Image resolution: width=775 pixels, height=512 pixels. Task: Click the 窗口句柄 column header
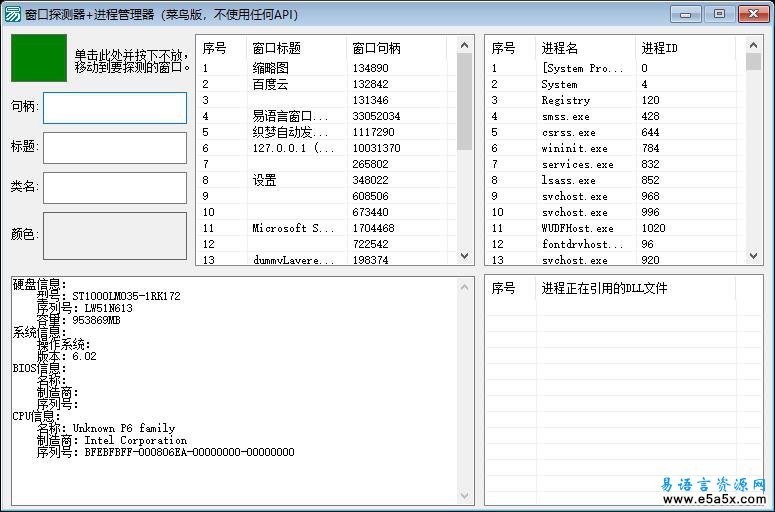pos(396,48)
